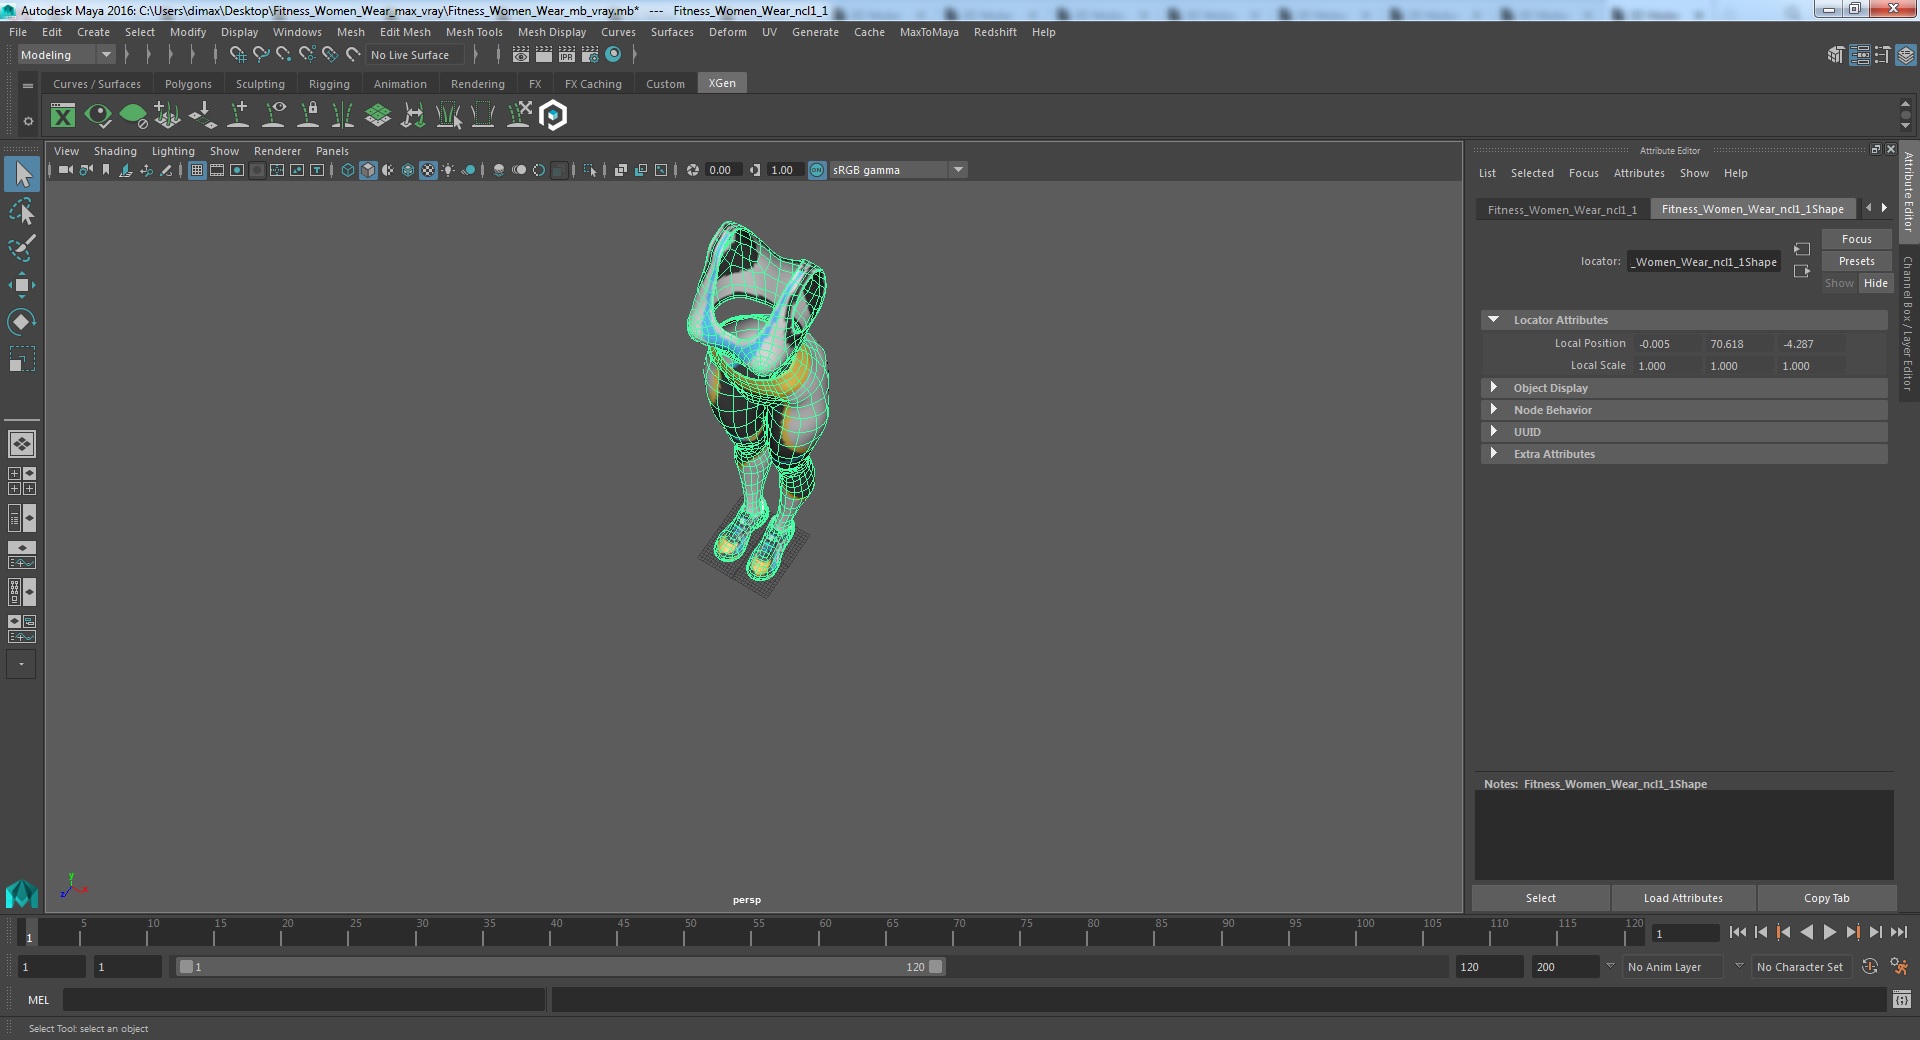Click the select camera icon in viewport toolbar

pyautogui.click(x=65, y=170)
